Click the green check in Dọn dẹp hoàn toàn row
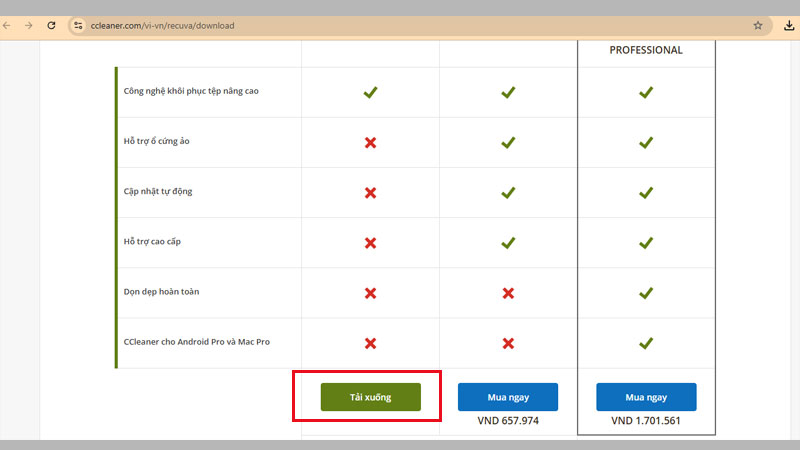The width and height of the screenshot is (800, 450). point(646,293)
